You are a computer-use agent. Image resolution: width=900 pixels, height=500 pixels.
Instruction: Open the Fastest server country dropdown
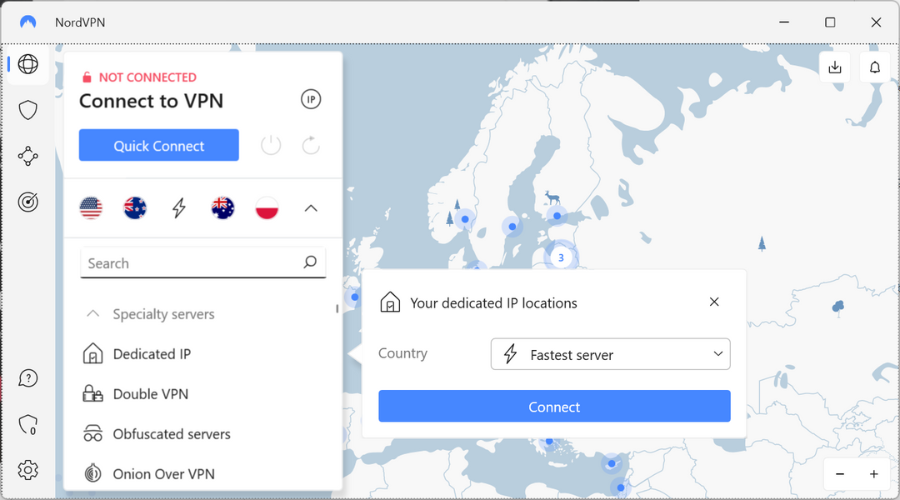click(610, 354)
